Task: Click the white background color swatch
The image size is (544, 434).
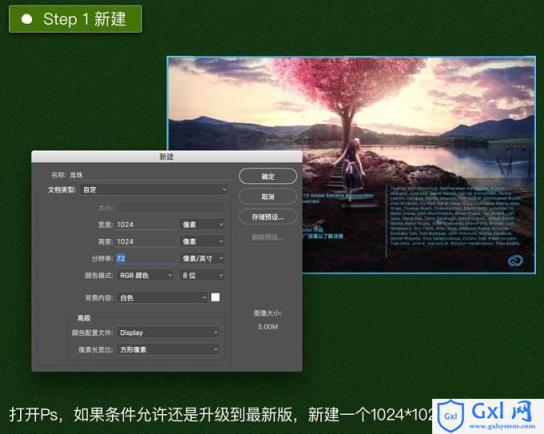Action: point(215,297)
